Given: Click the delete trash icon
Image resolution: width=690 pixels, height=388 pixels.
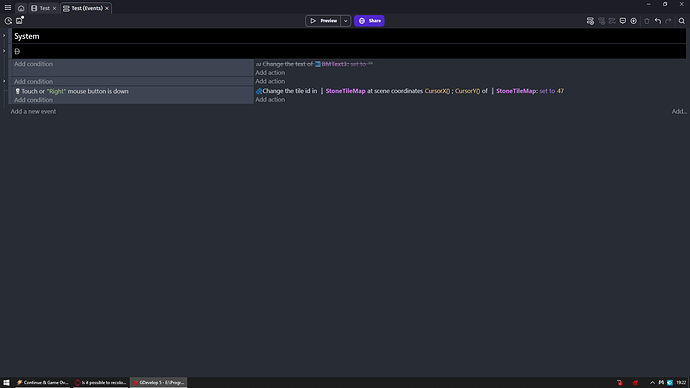Looking at the screenshot, I should click(x=646, y=21).
